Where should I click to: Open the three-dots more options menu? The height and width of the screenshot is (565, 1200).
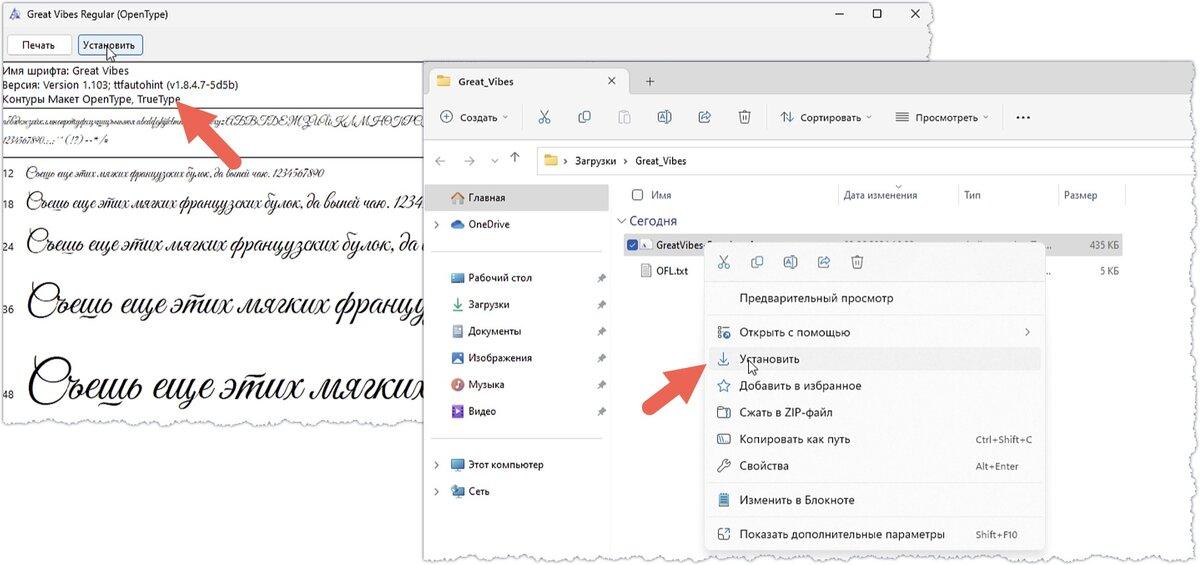pyautogui.click(x=1022, y=117)
